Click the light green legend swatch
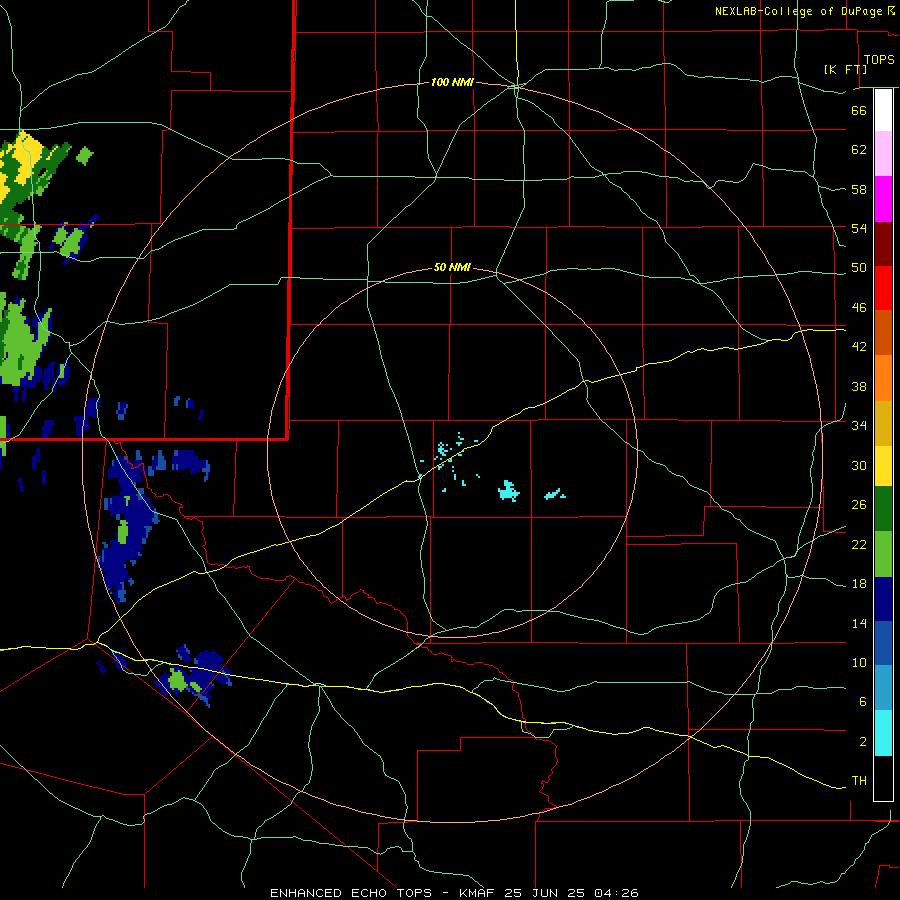This screenshot has width=900, height=900. 883,554
